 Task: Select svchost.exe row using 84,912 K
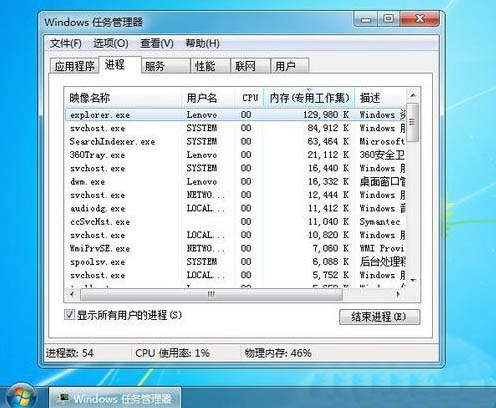click(235, 128)
